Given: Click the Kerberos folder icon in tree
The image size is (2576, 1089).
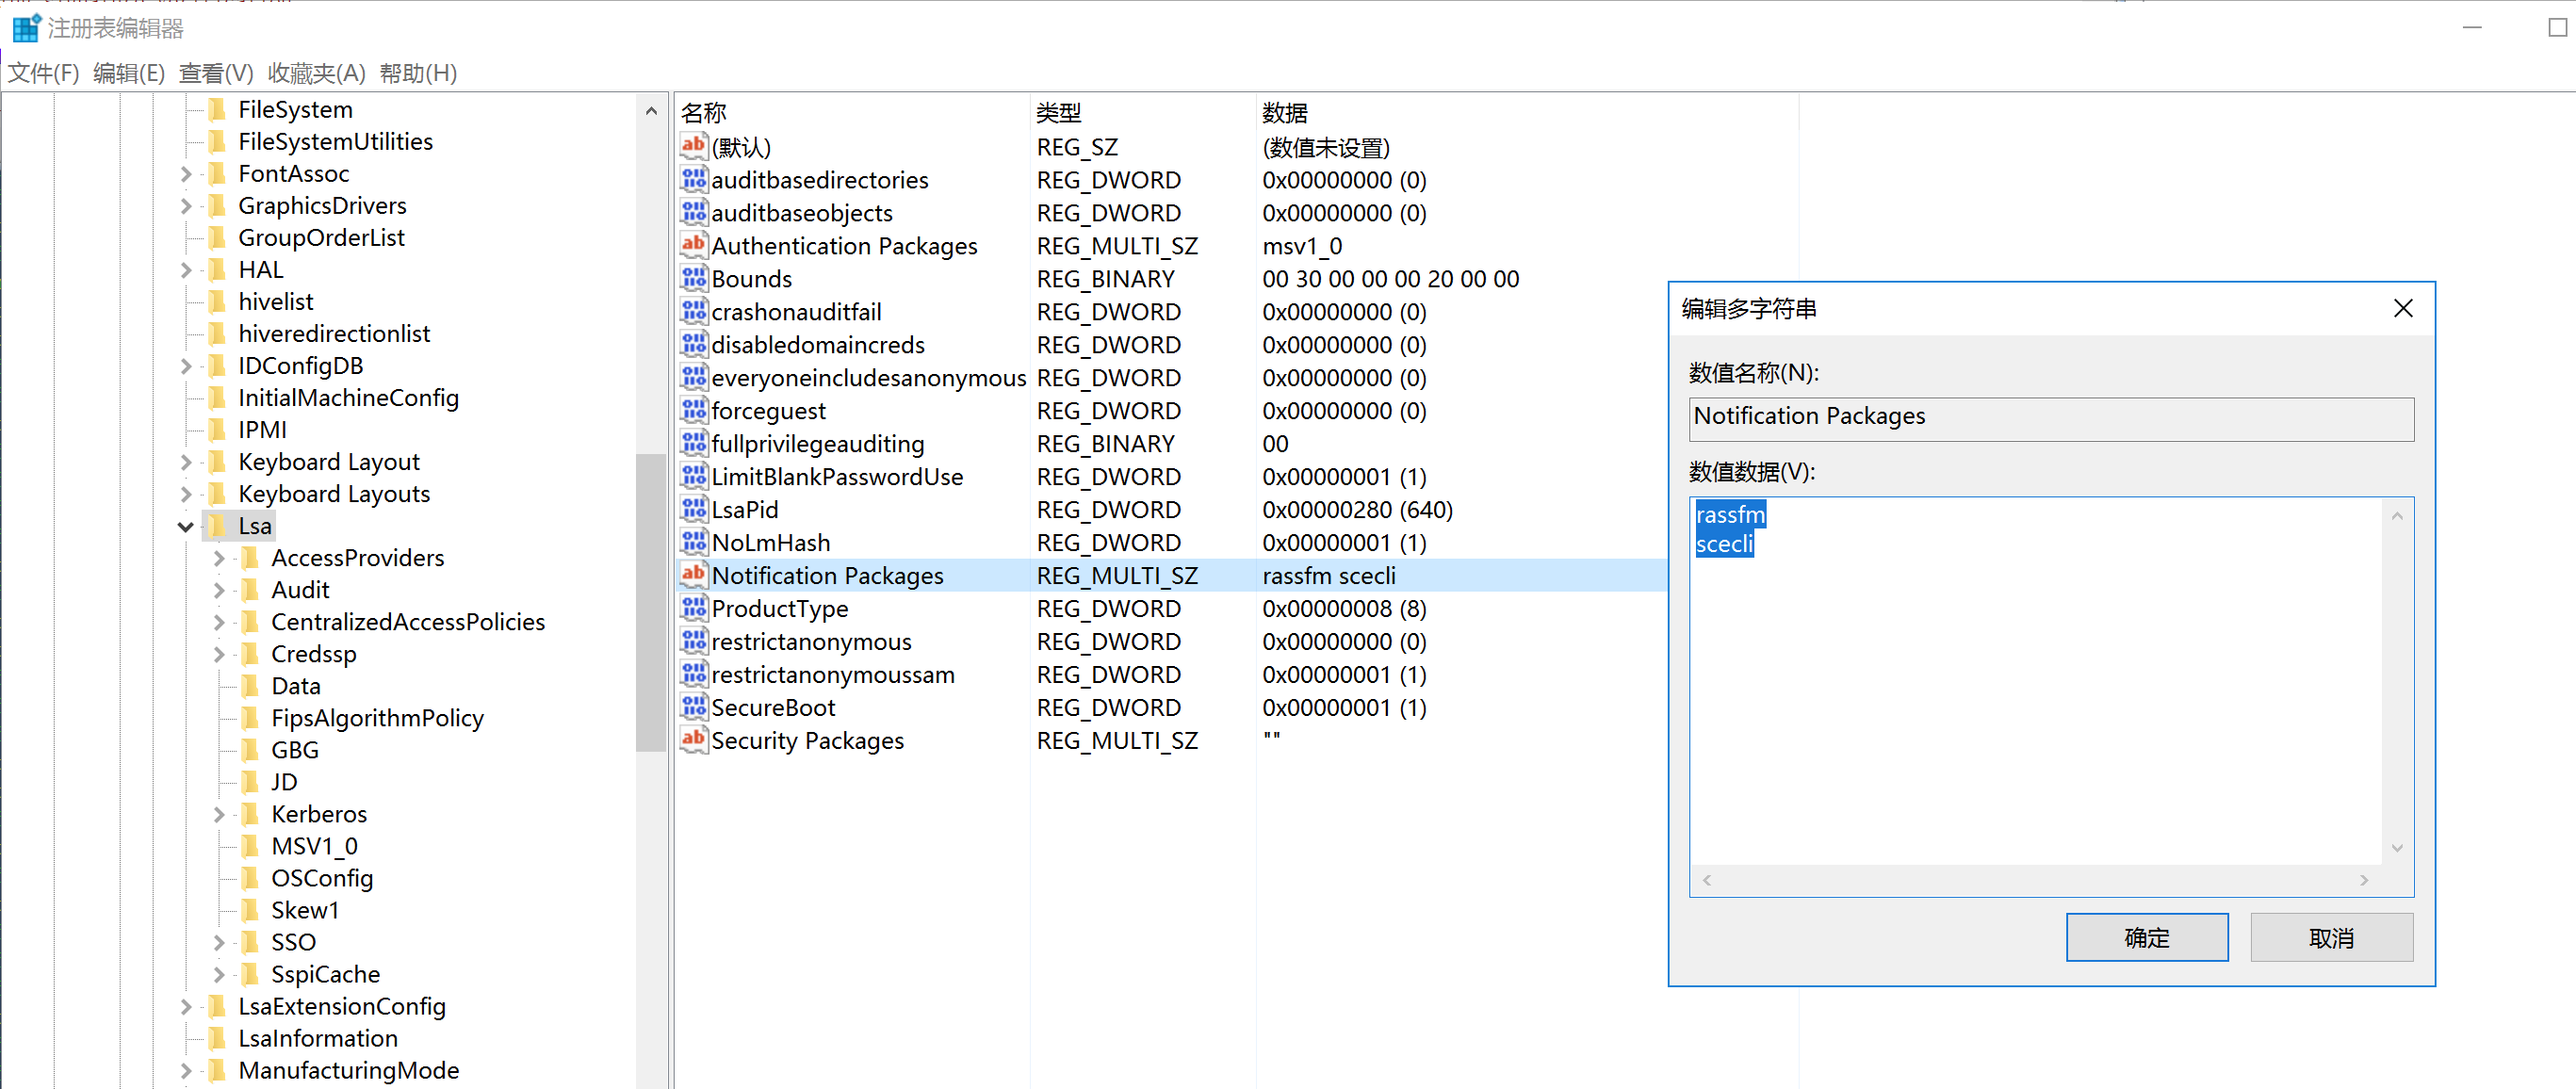Looking at the screenshot, I should pyautogui.click(x=251, y=814).
